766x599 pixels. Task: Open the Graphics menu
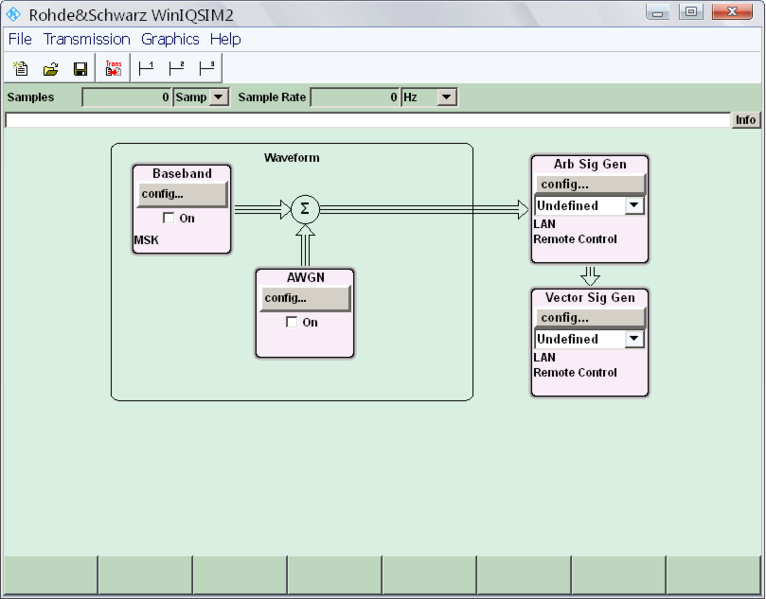[170, 39]
